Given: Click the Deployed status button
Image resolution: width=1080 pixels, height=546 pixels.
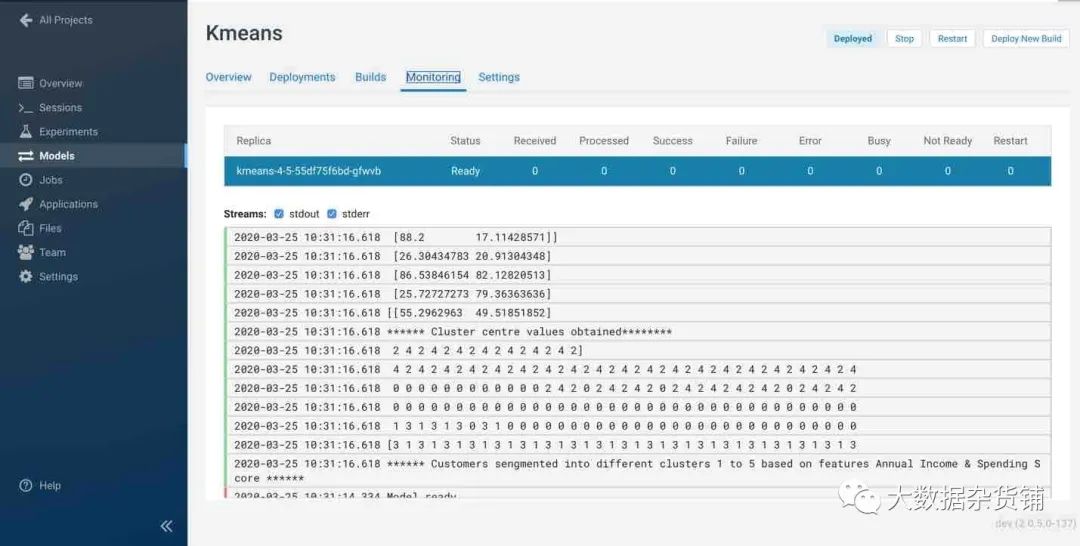Looking at the screenshot, I should coord(853,39).
